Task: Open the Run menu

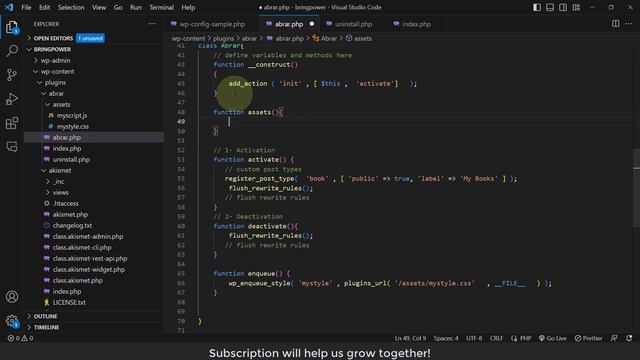Action: click(136, 7)
